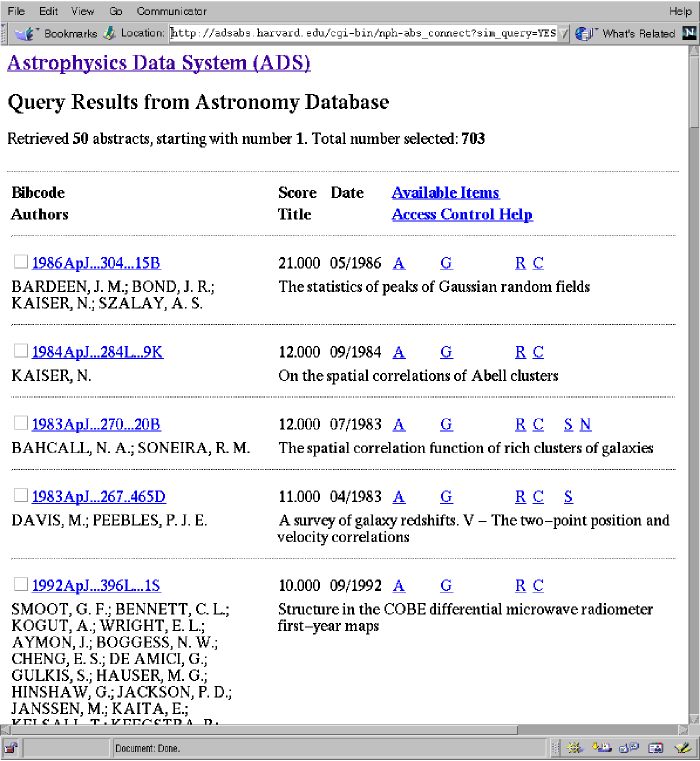The image size is (700, 761).
Task: Open bibcode link 1984ApJ...284L...9K
Action: click(x=98, y=352)
